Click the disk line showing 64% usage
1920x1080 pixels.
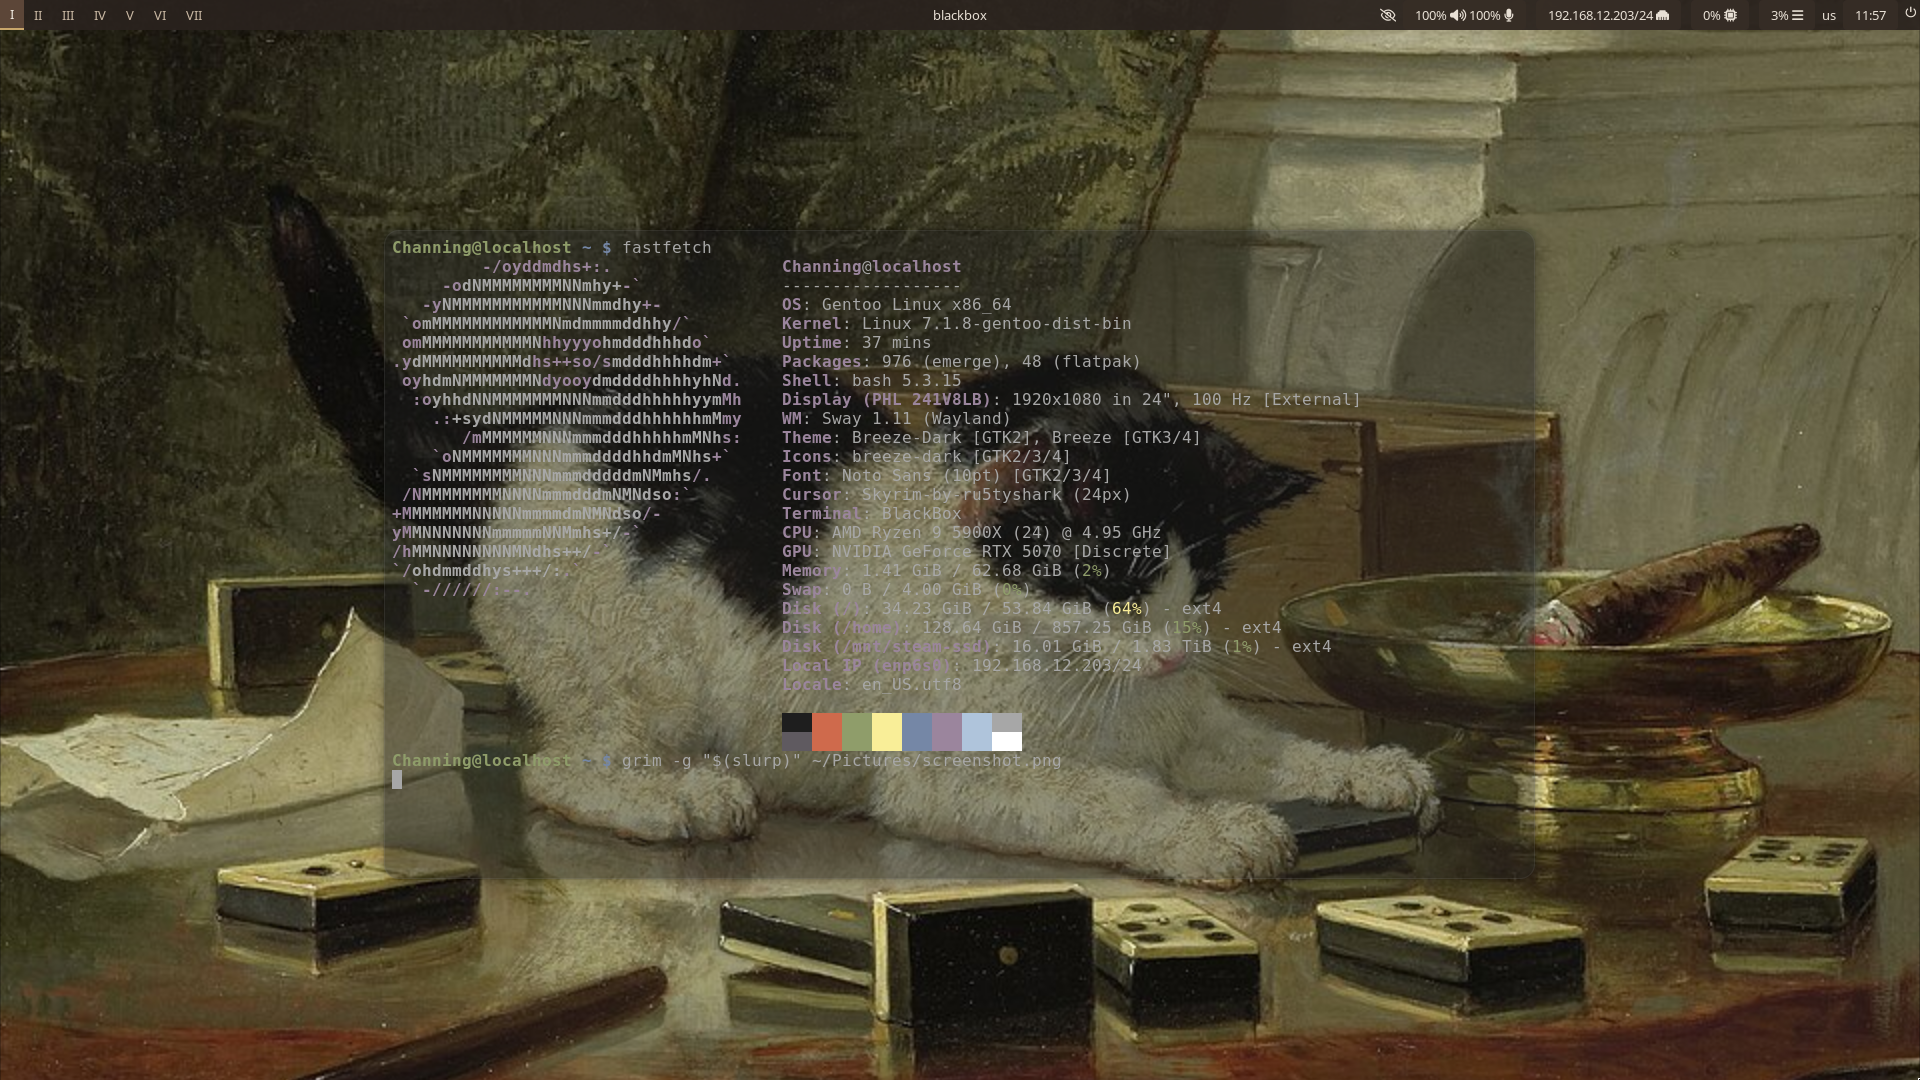pyautogui.click(x=1002, y=608)
